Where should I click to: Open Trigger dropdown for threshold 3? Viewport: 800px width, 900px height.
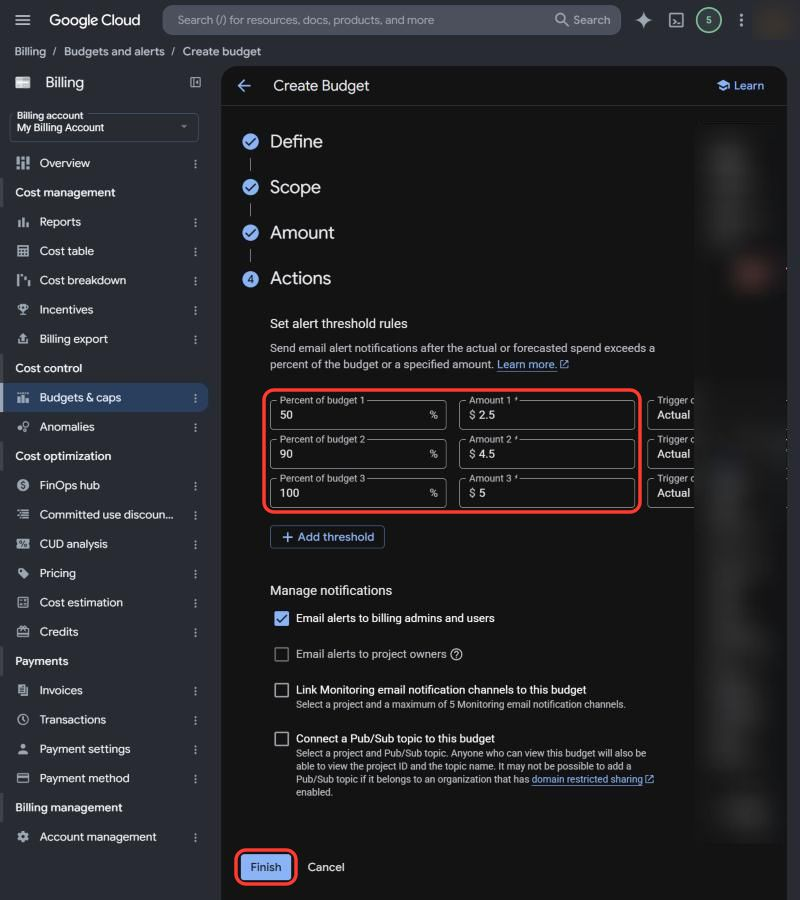click(x=670, y=492)
